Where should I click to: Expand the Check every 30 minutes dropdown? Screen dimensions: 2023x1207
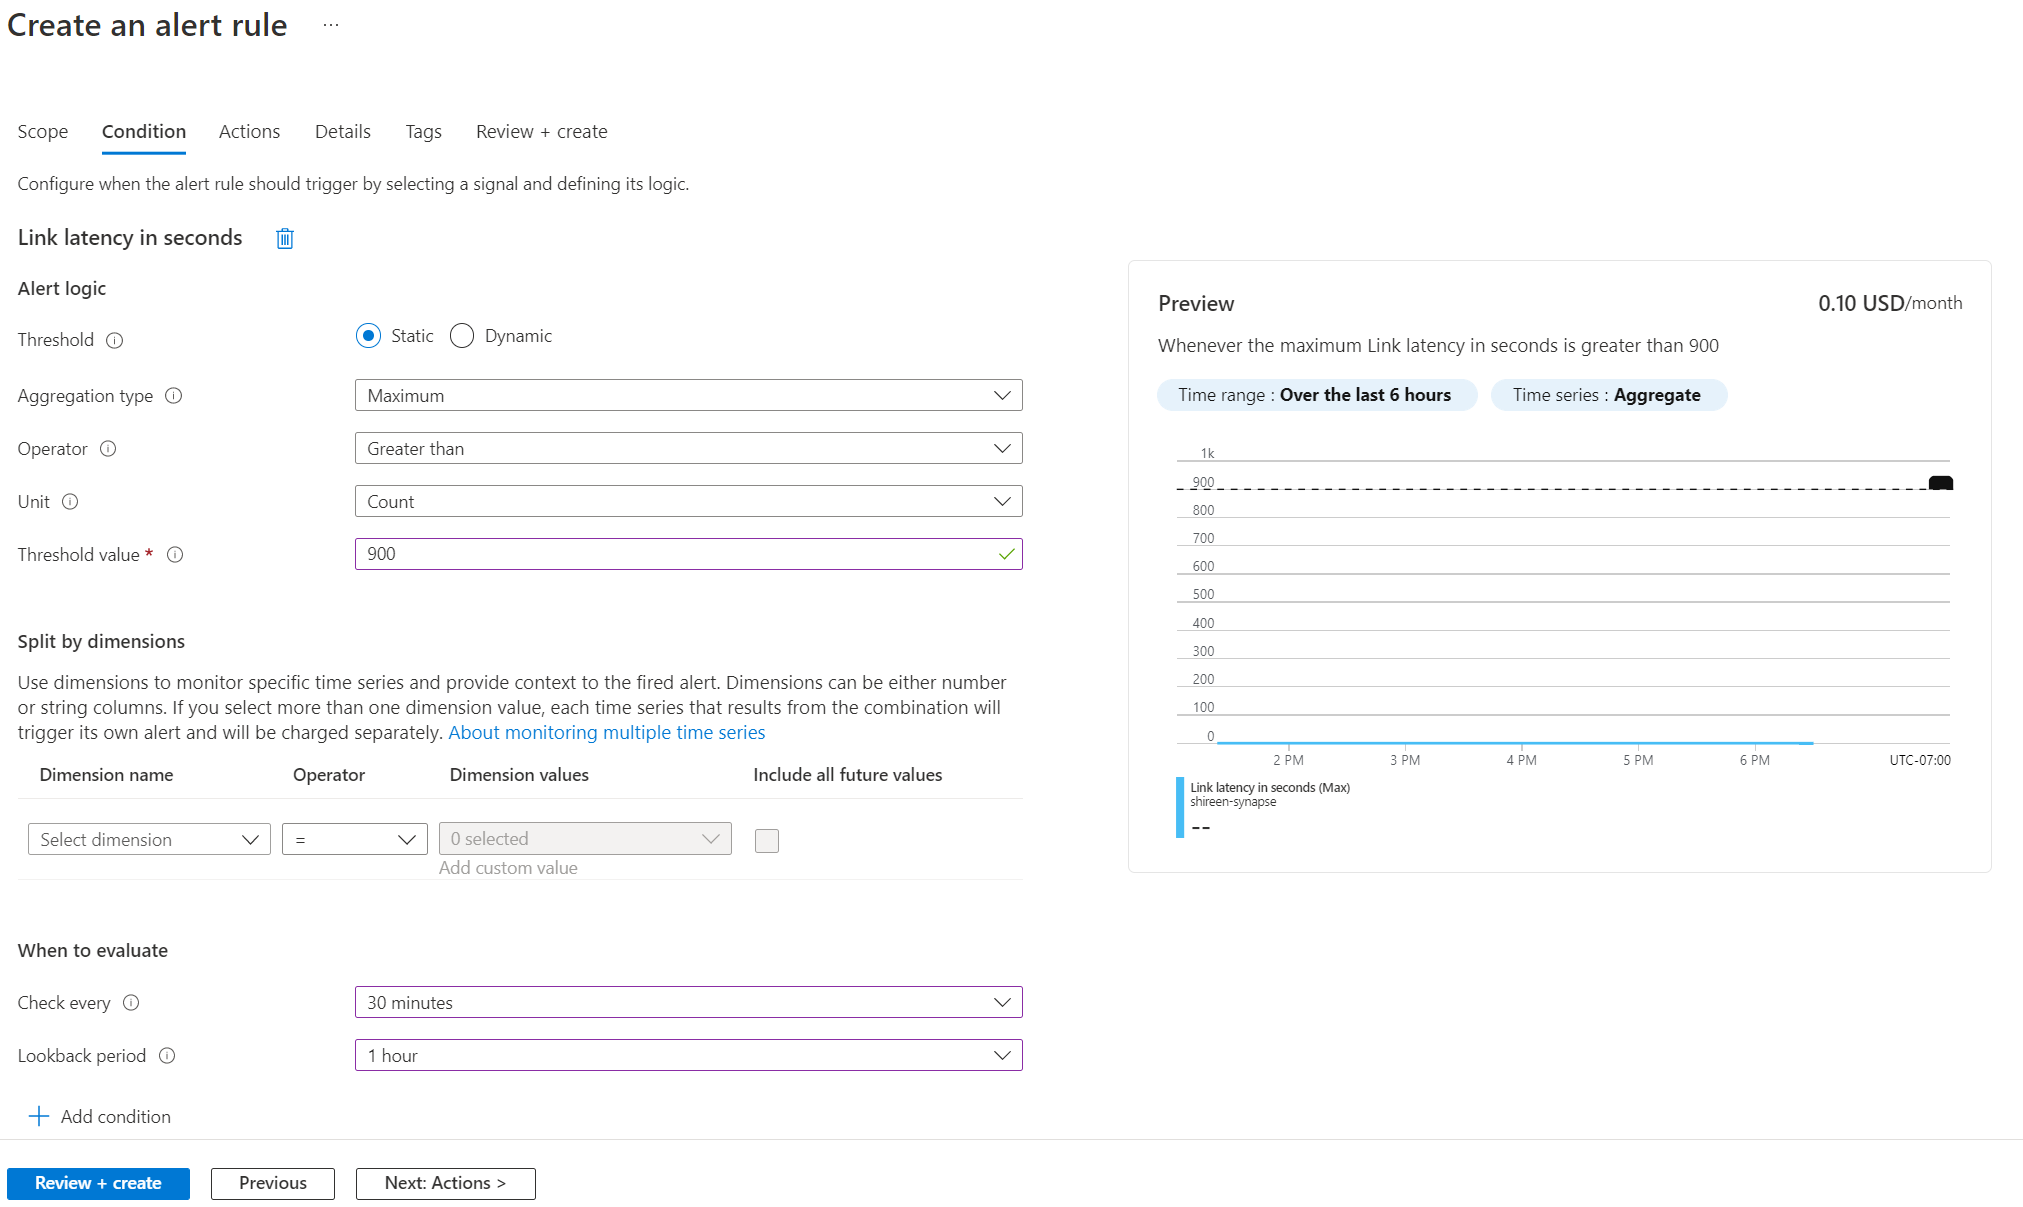click(x=688, y=1003)
